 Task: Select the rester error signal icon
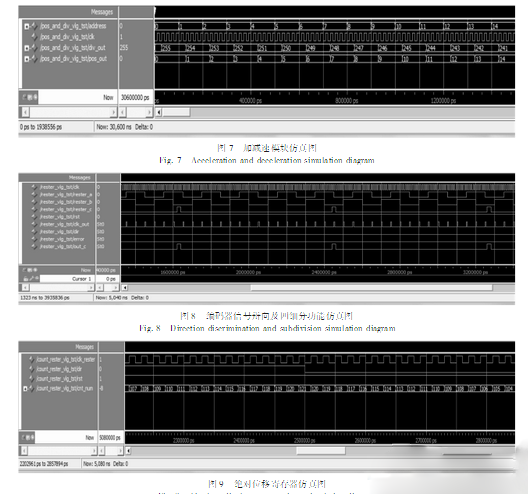click(x=34, y=239)
